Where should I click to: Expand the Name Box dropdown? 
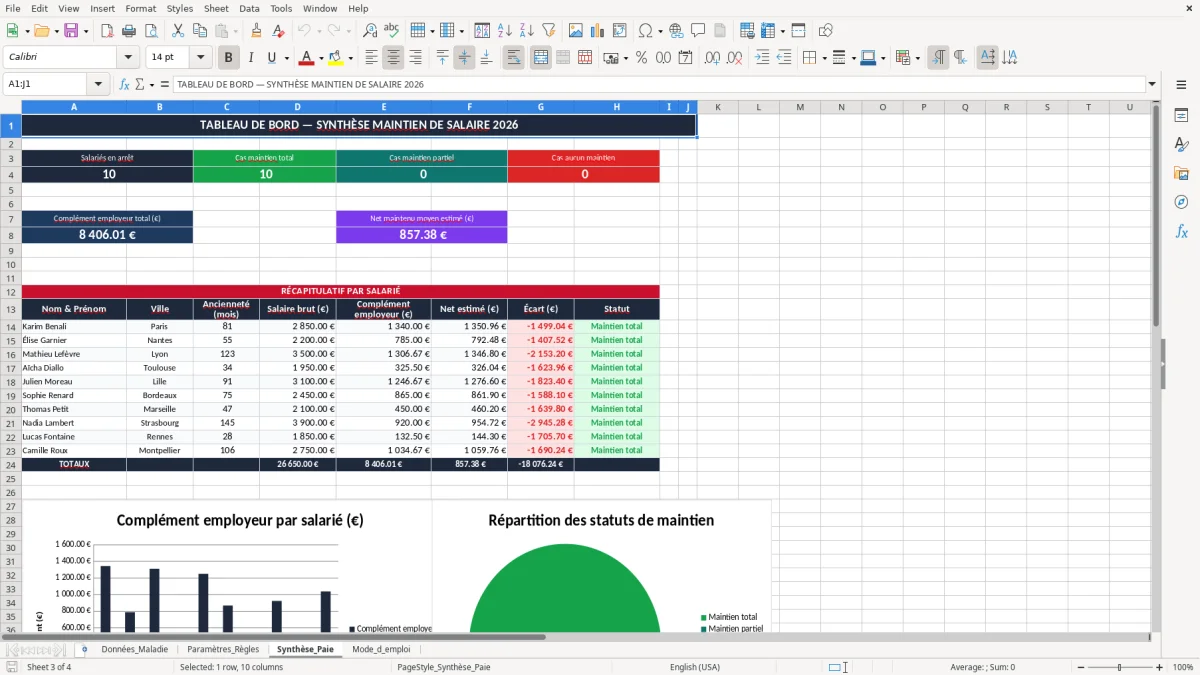pyautogui.click(x=98, y=84)
